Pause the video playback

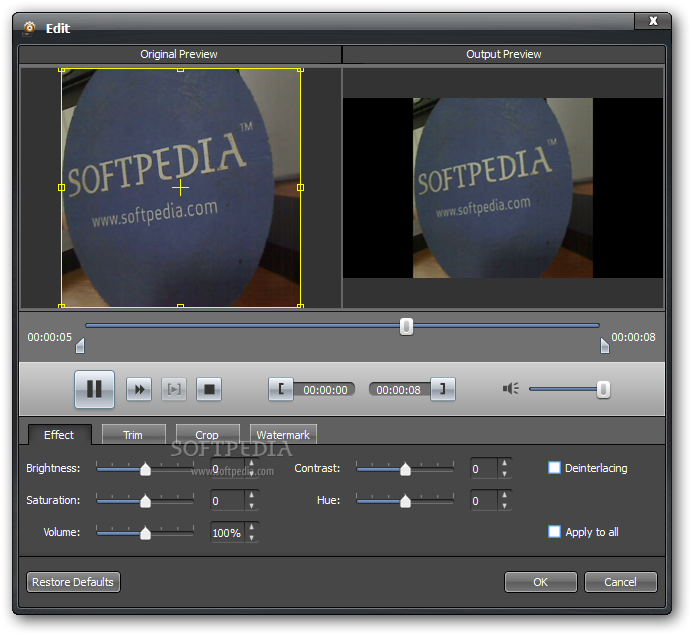(x=94, y=389)
